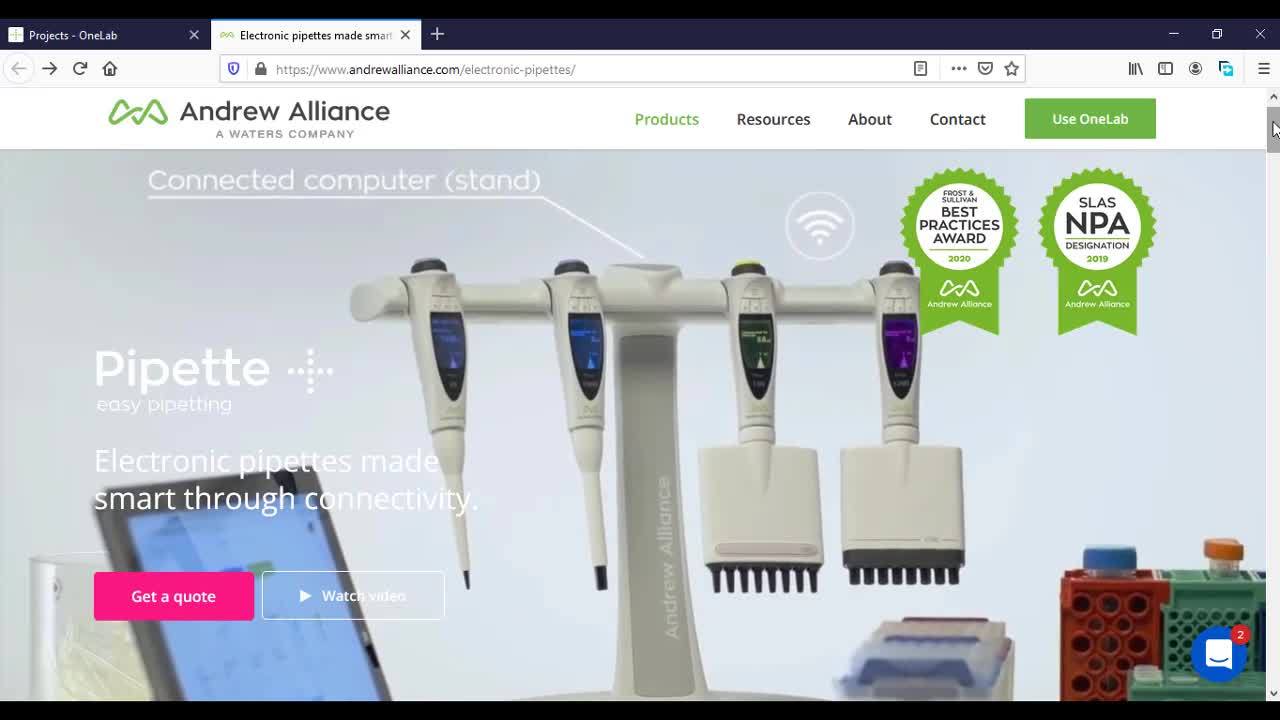Play the Watch video button

click(x=353, y=596)
